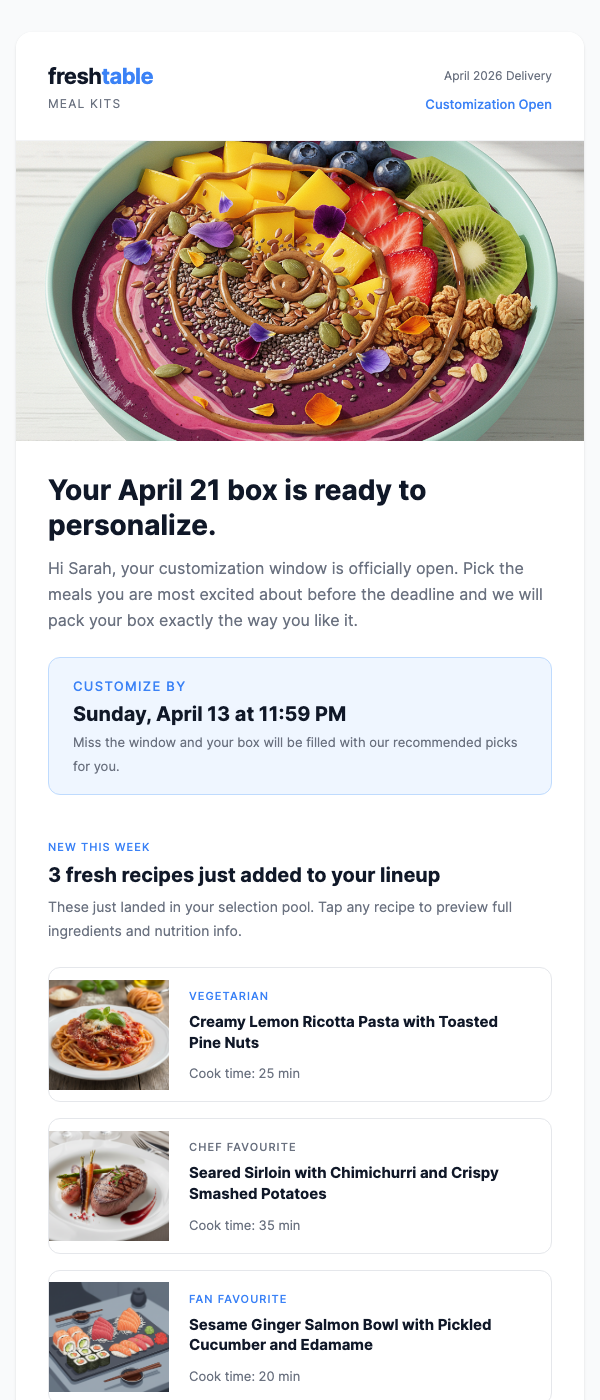Image resolution: width=600 pixels, height=1400 pixels.
Task: Click the FAN FAVOURITE tag
Action: coord(238,1299)
